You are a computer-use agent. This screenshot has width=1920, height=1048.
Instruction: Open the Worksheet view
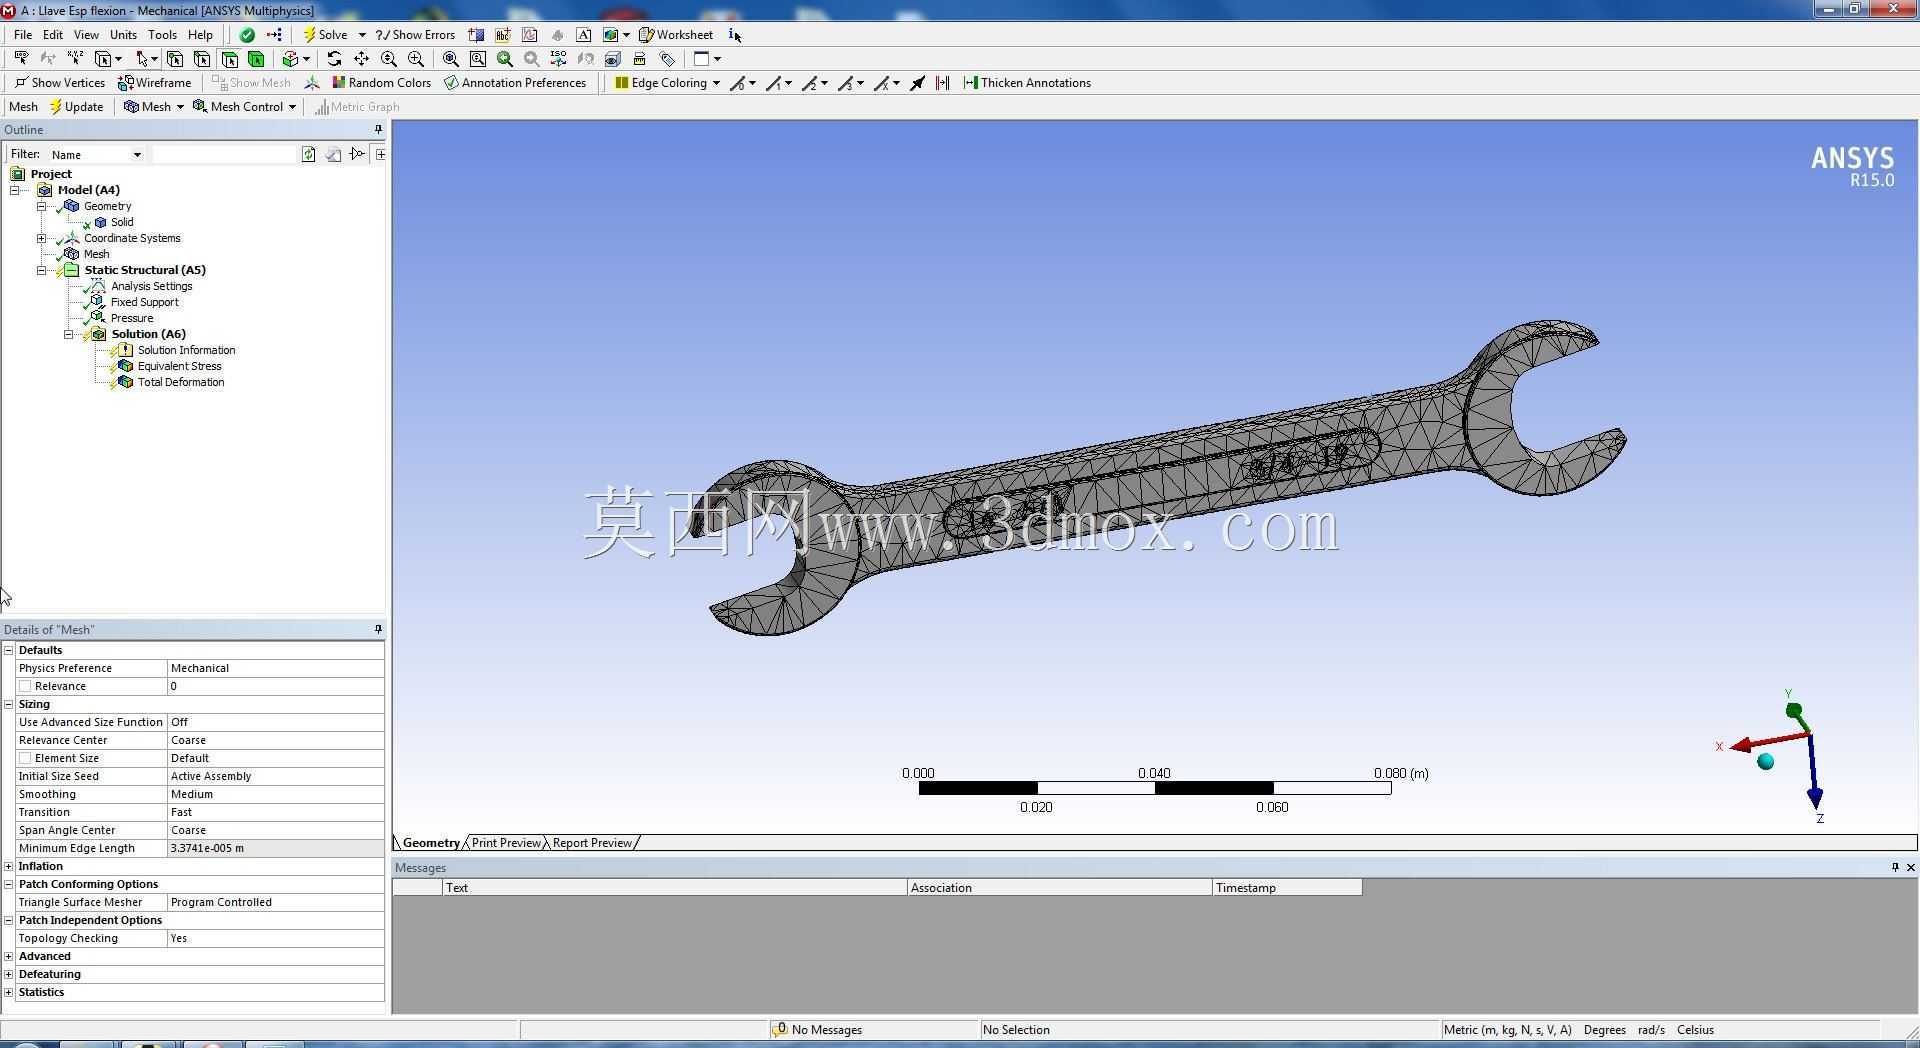[x=676, y=35]
